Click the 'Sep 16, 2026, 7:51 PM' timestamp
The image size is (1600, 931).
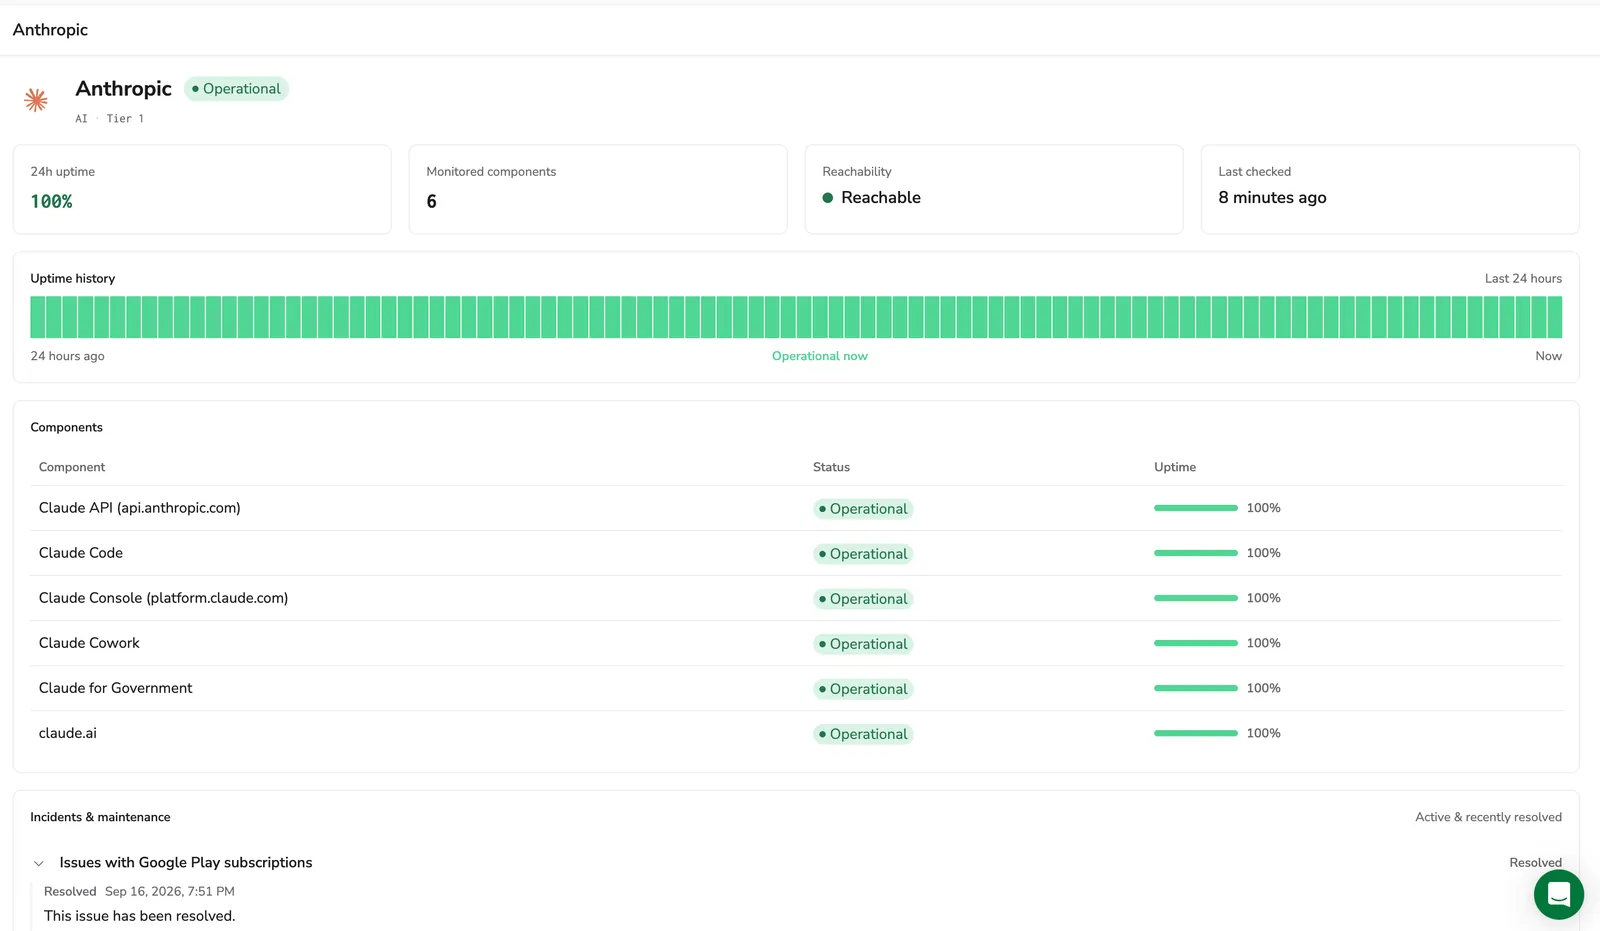pyautogui.click(x=170, y=892)
